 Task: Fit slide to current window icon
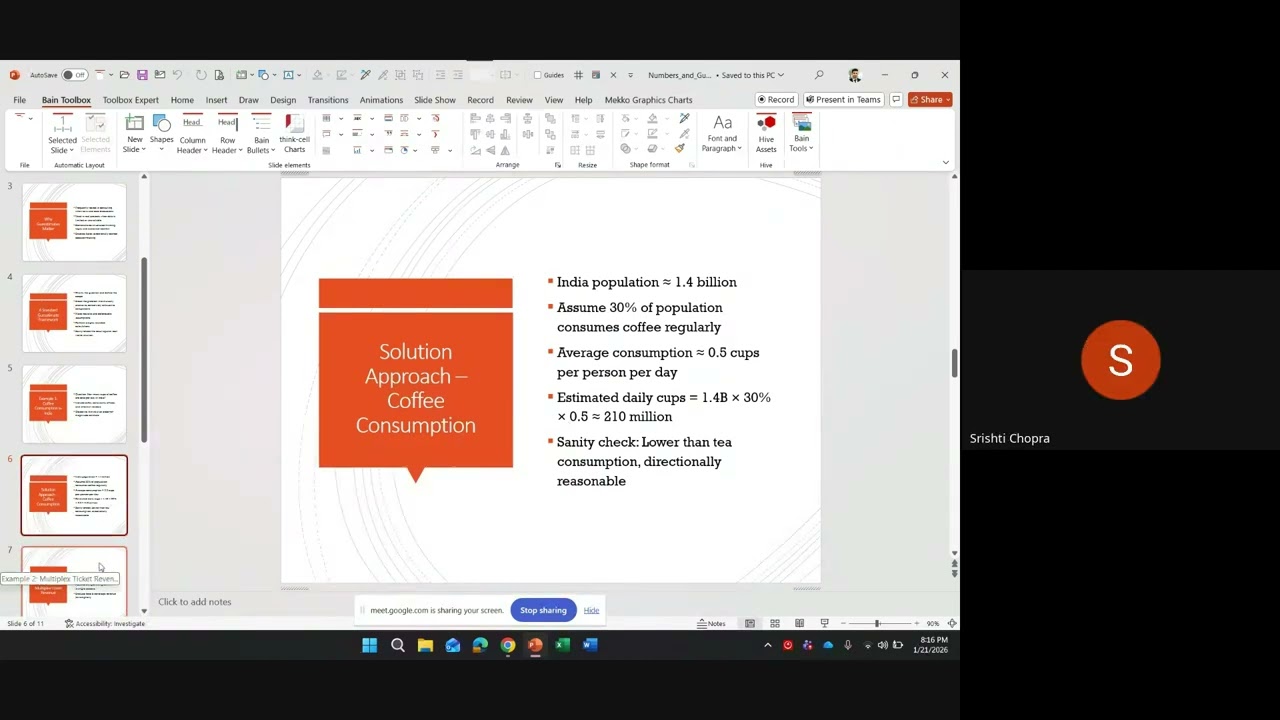pyautogui.click(x=952, y=624)
